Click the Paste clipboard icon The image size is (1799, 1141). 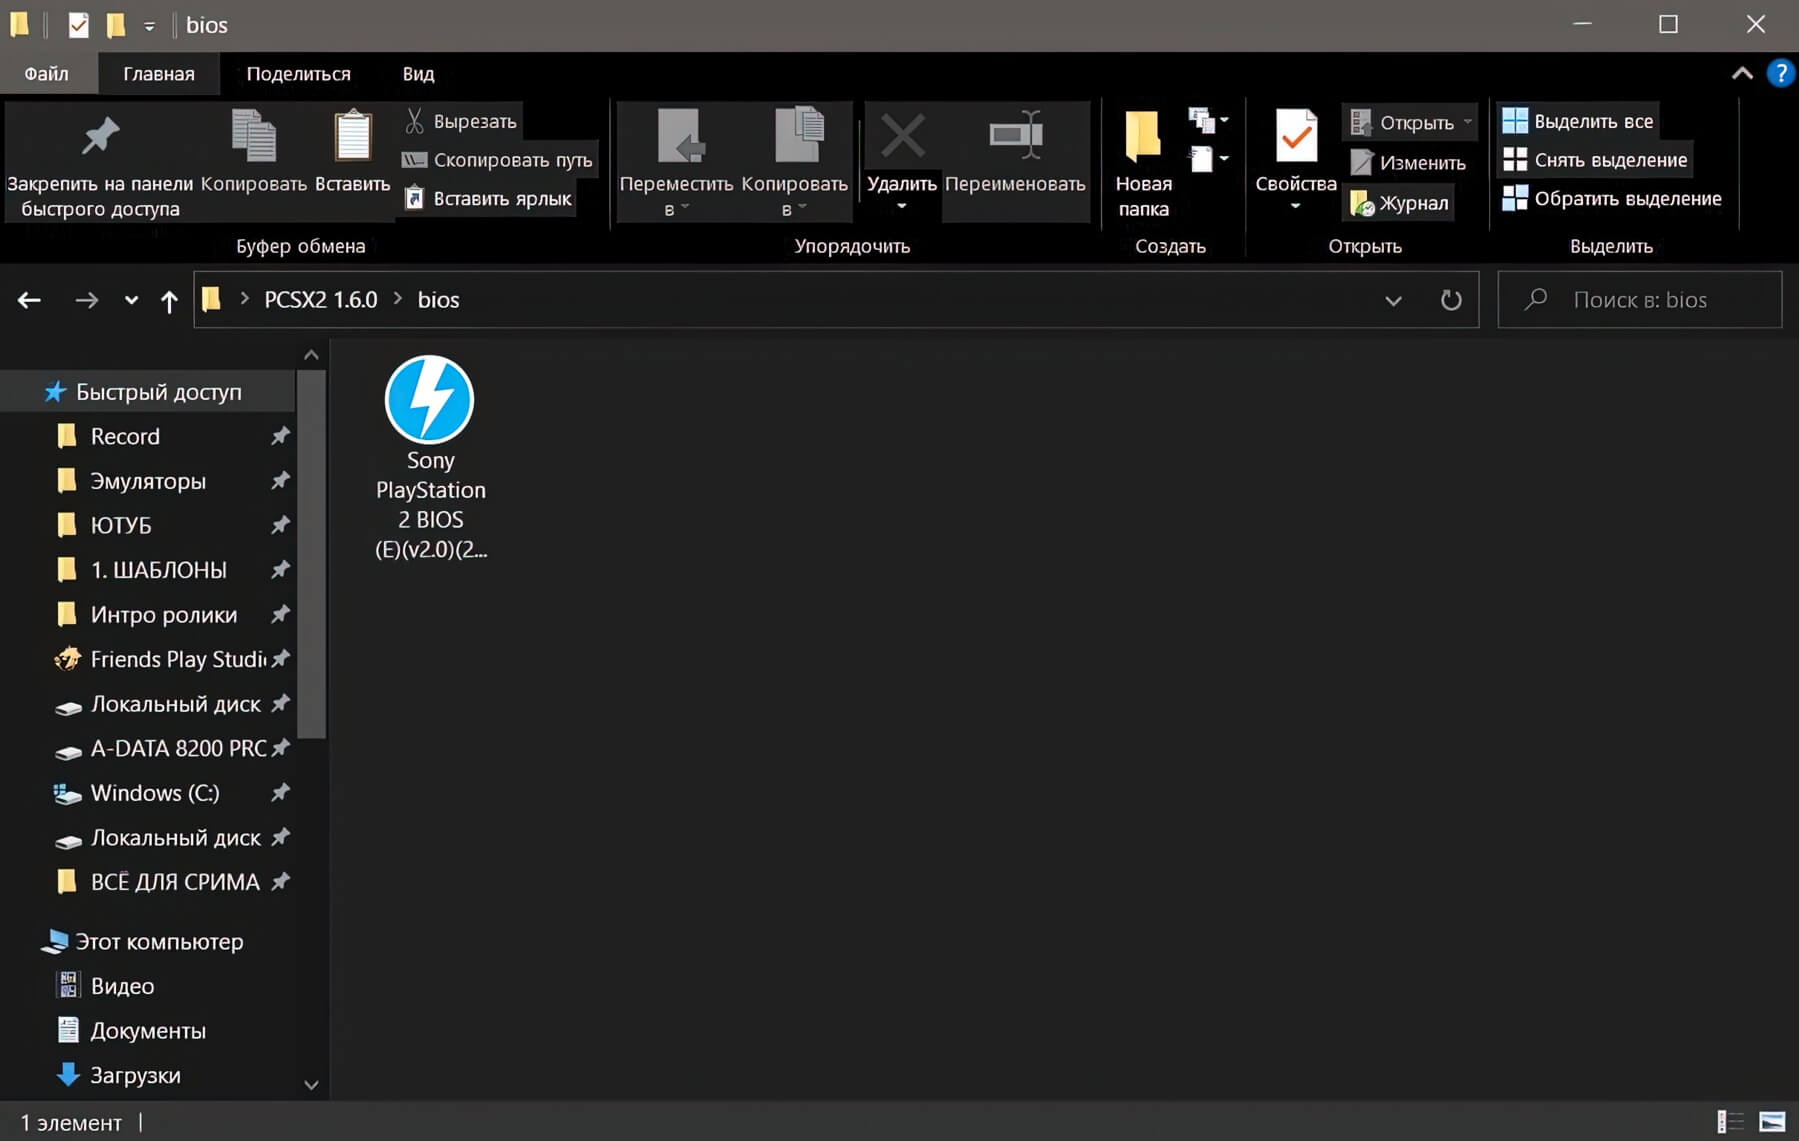[x=352, y=136]
